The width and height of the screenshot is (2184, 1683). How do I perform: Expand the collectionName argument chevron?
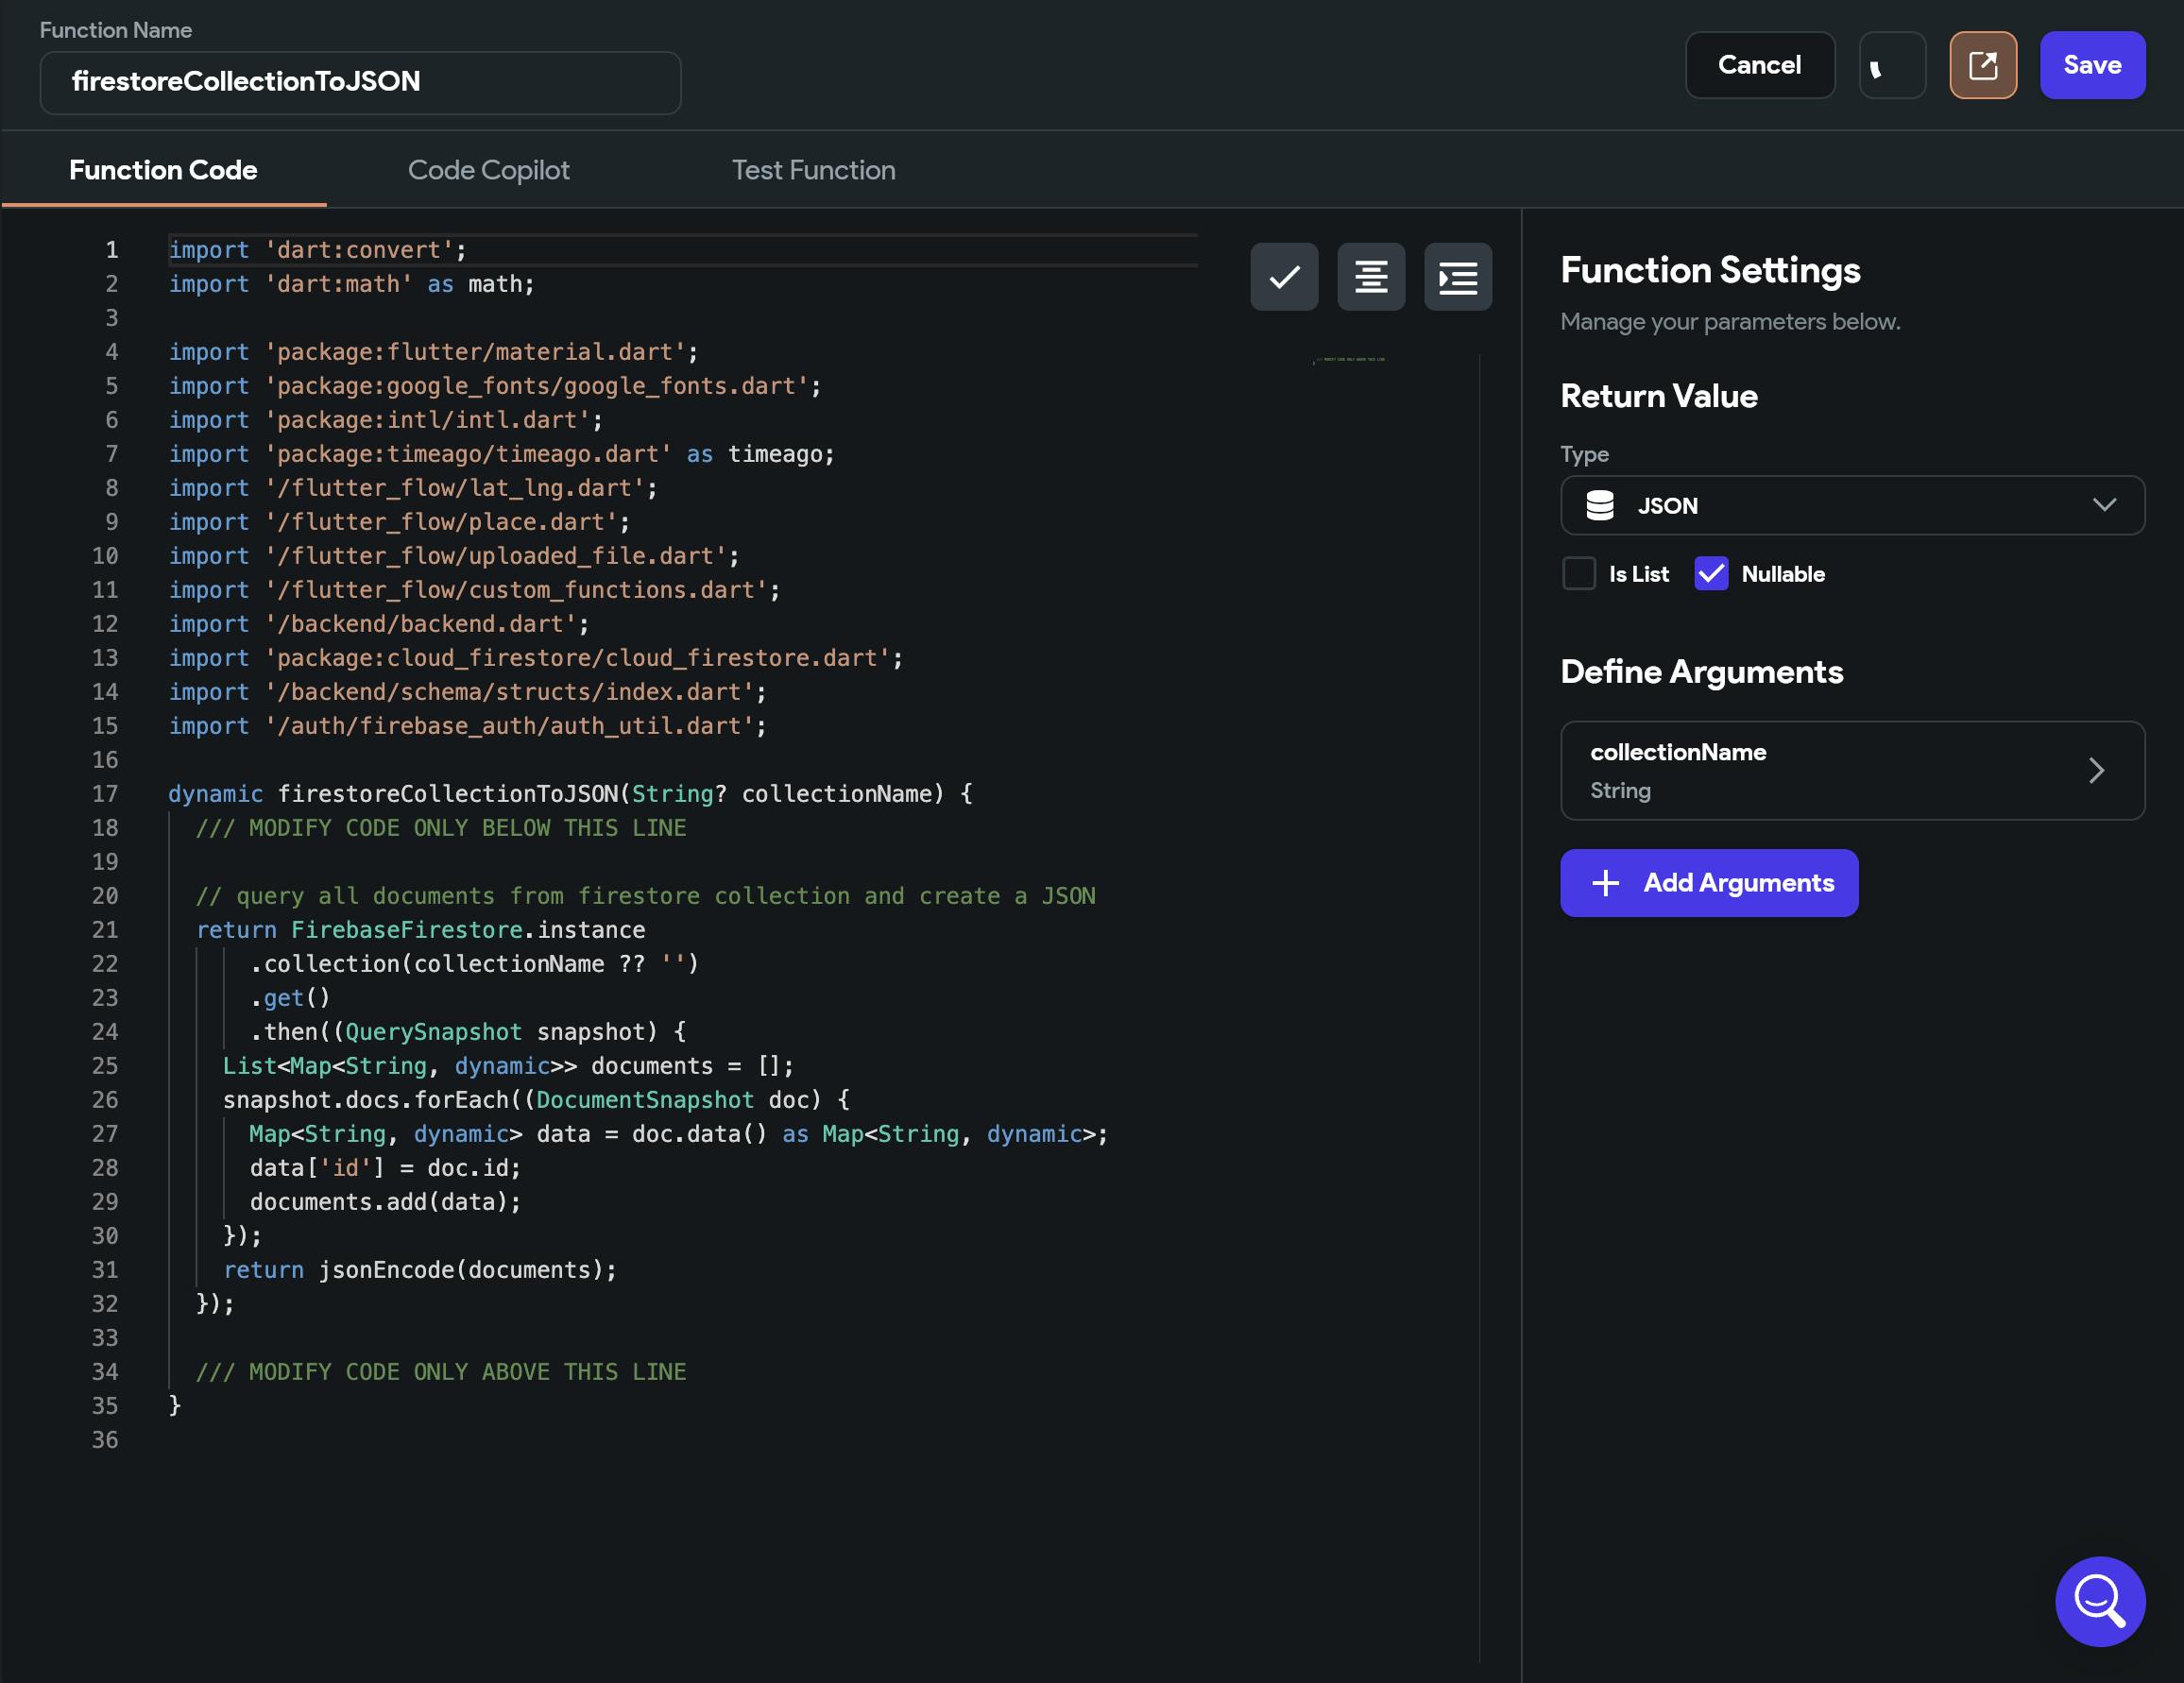pyautogui.click(x=2096, y=770)
